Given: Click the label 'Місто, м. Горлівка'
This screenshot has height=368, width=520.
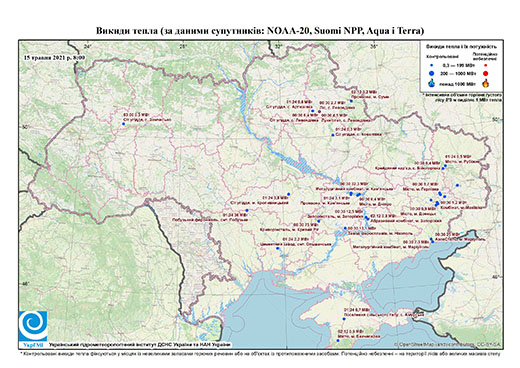Looking at the screenshot, I should (x=420, y=189).
